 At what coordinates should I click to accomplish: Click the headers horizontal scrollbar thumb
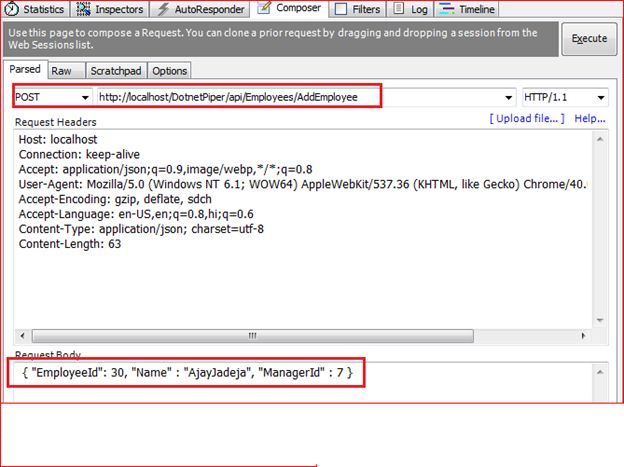coord(253,336)
